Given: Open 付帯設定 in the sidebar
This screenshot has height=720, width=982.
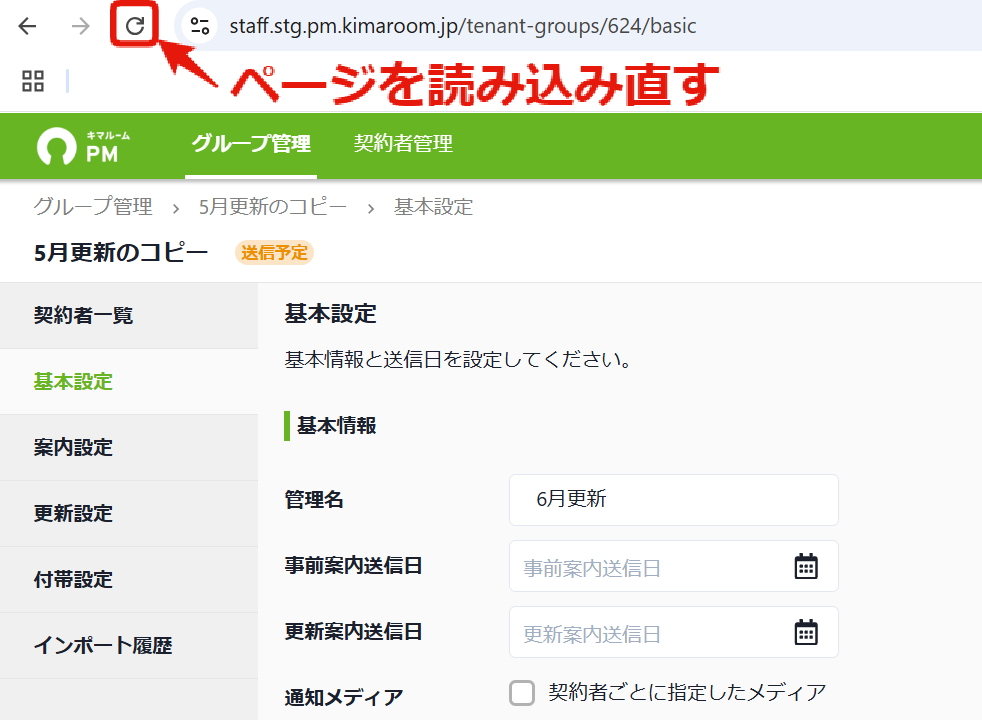Looking at the screenshot, I should [x=129, y=580].
